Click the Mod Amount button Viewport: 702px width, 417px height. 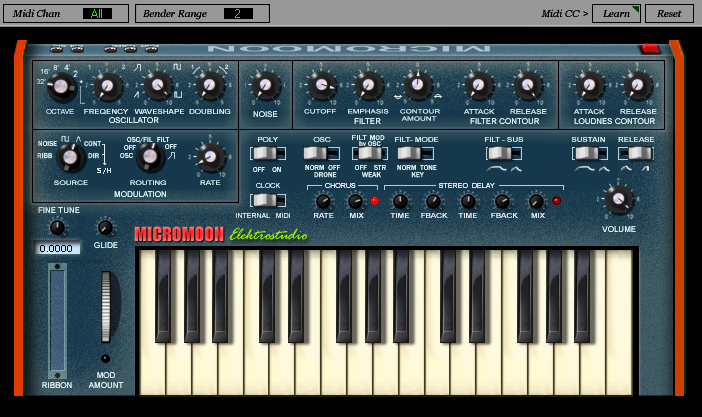(105, 358)
